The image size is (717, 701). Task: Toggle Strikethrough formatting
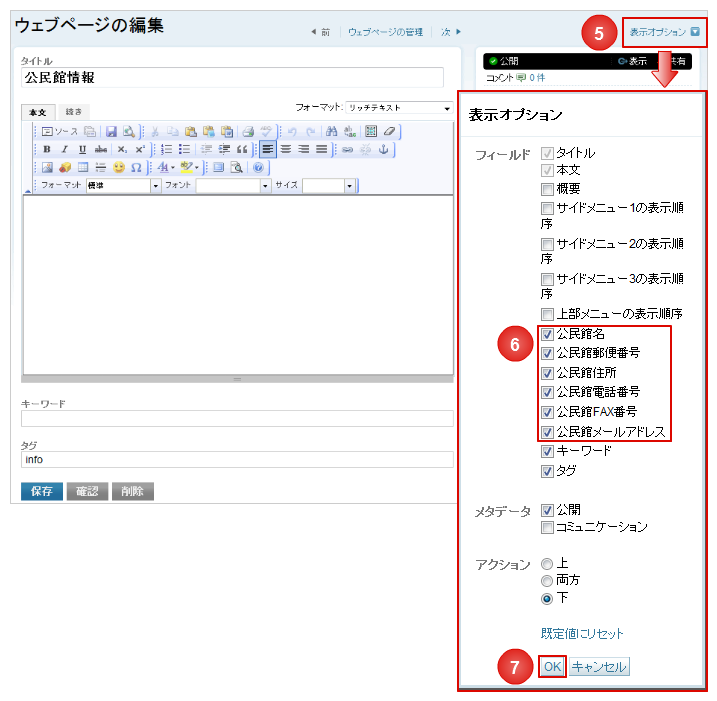(101, 150)
